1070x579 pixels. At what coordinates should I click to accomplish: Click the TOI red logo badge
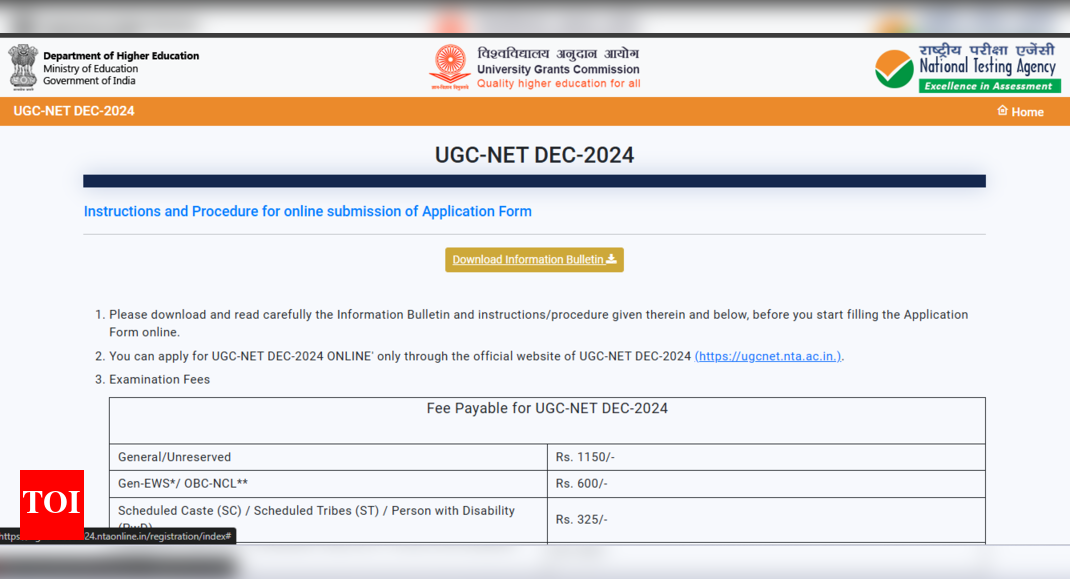(x=52, y=503)
